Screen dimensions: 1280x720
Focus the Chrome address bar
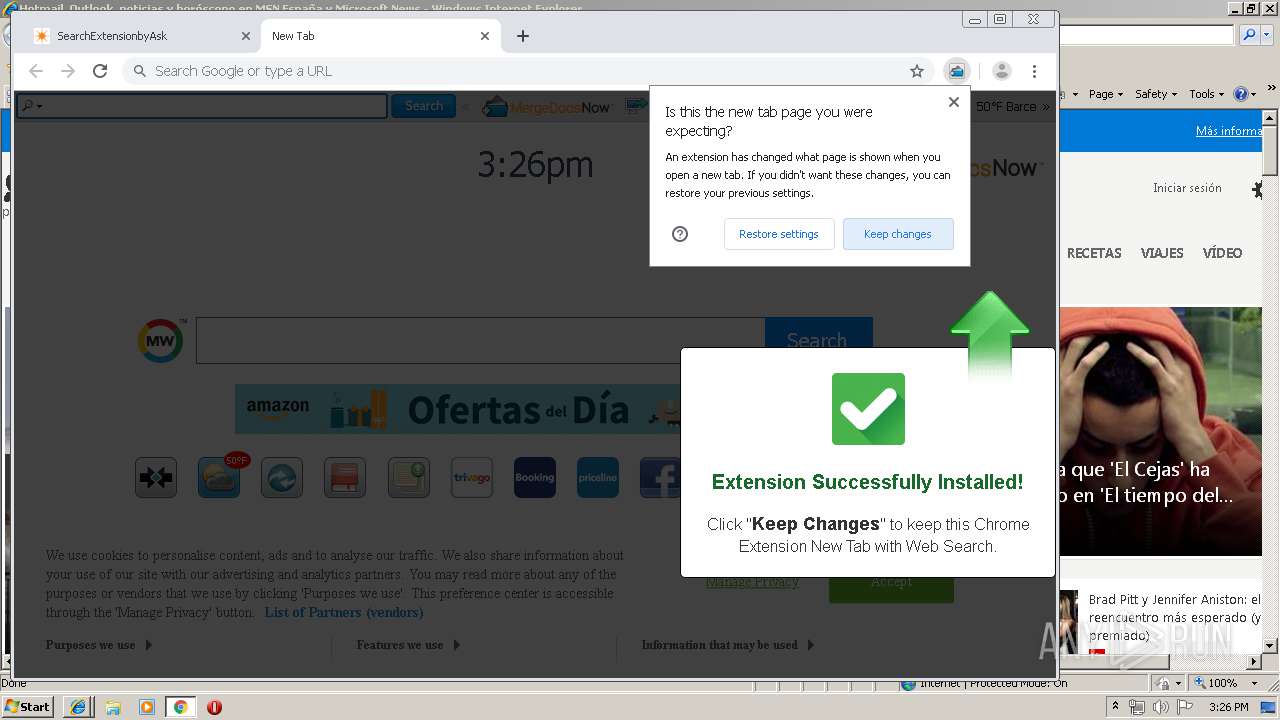(528, 71)
